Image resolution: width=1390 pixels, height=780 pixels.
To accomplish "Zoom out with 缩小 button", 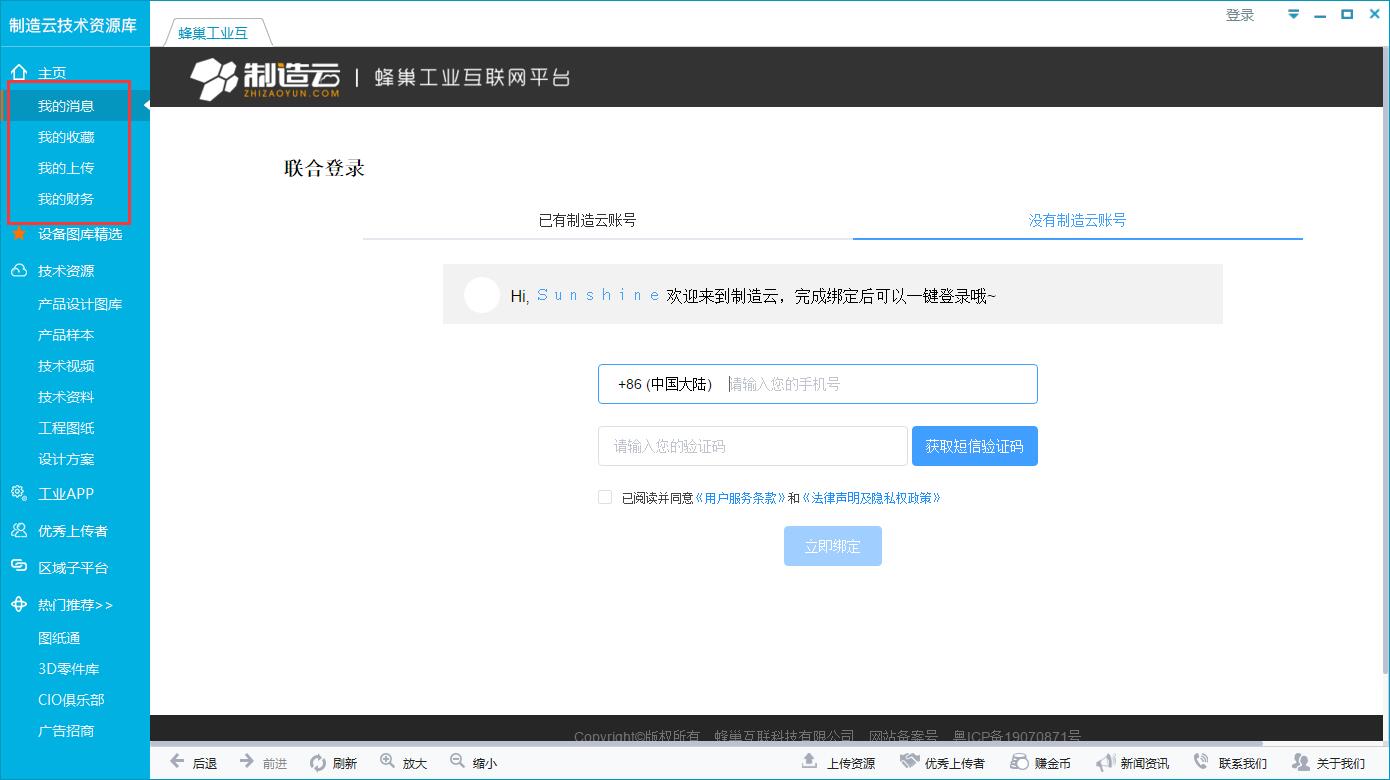I will (473, 763).
